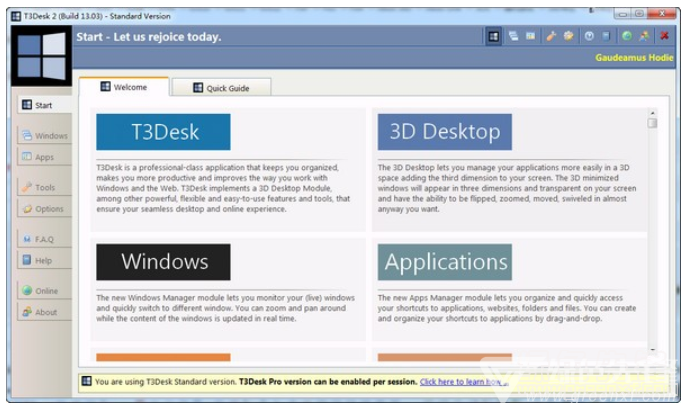Viewport: 687px width, 410px height.
Task: Click the F.A.Q question-mark icon in the top toolbar
Action: tap(589, 36)
